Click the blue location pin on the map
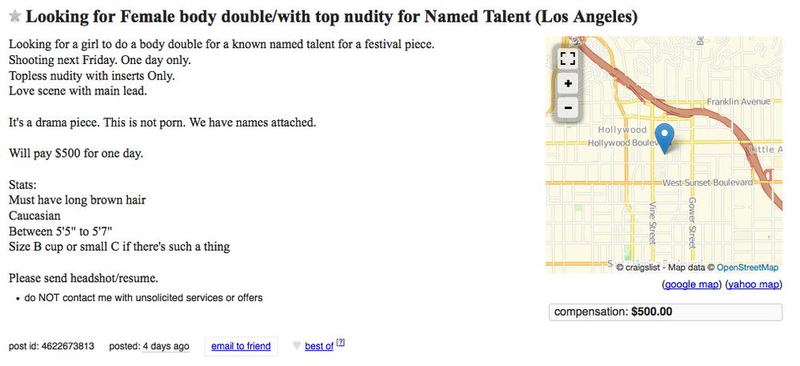 664,138
